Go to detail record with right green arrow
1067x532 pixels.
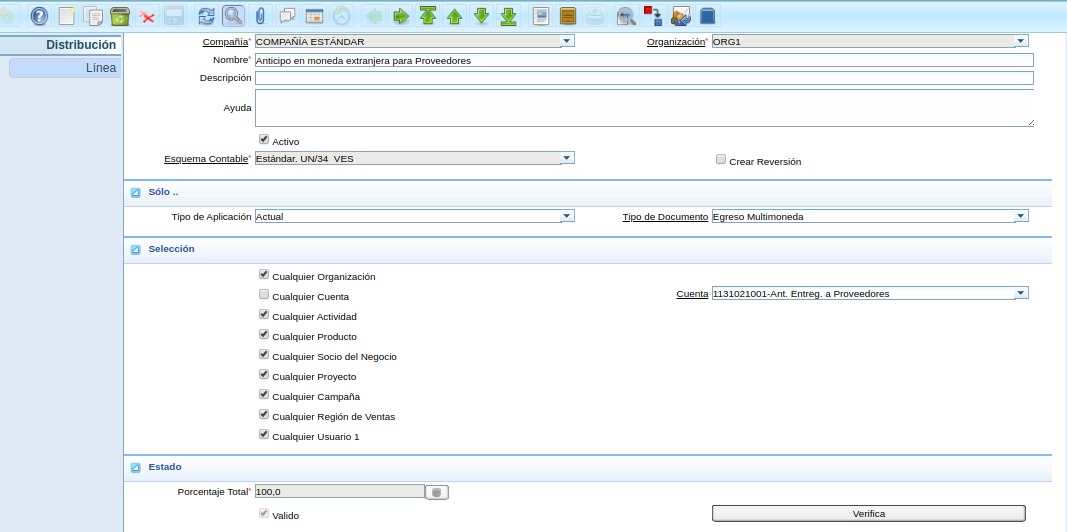401,15
